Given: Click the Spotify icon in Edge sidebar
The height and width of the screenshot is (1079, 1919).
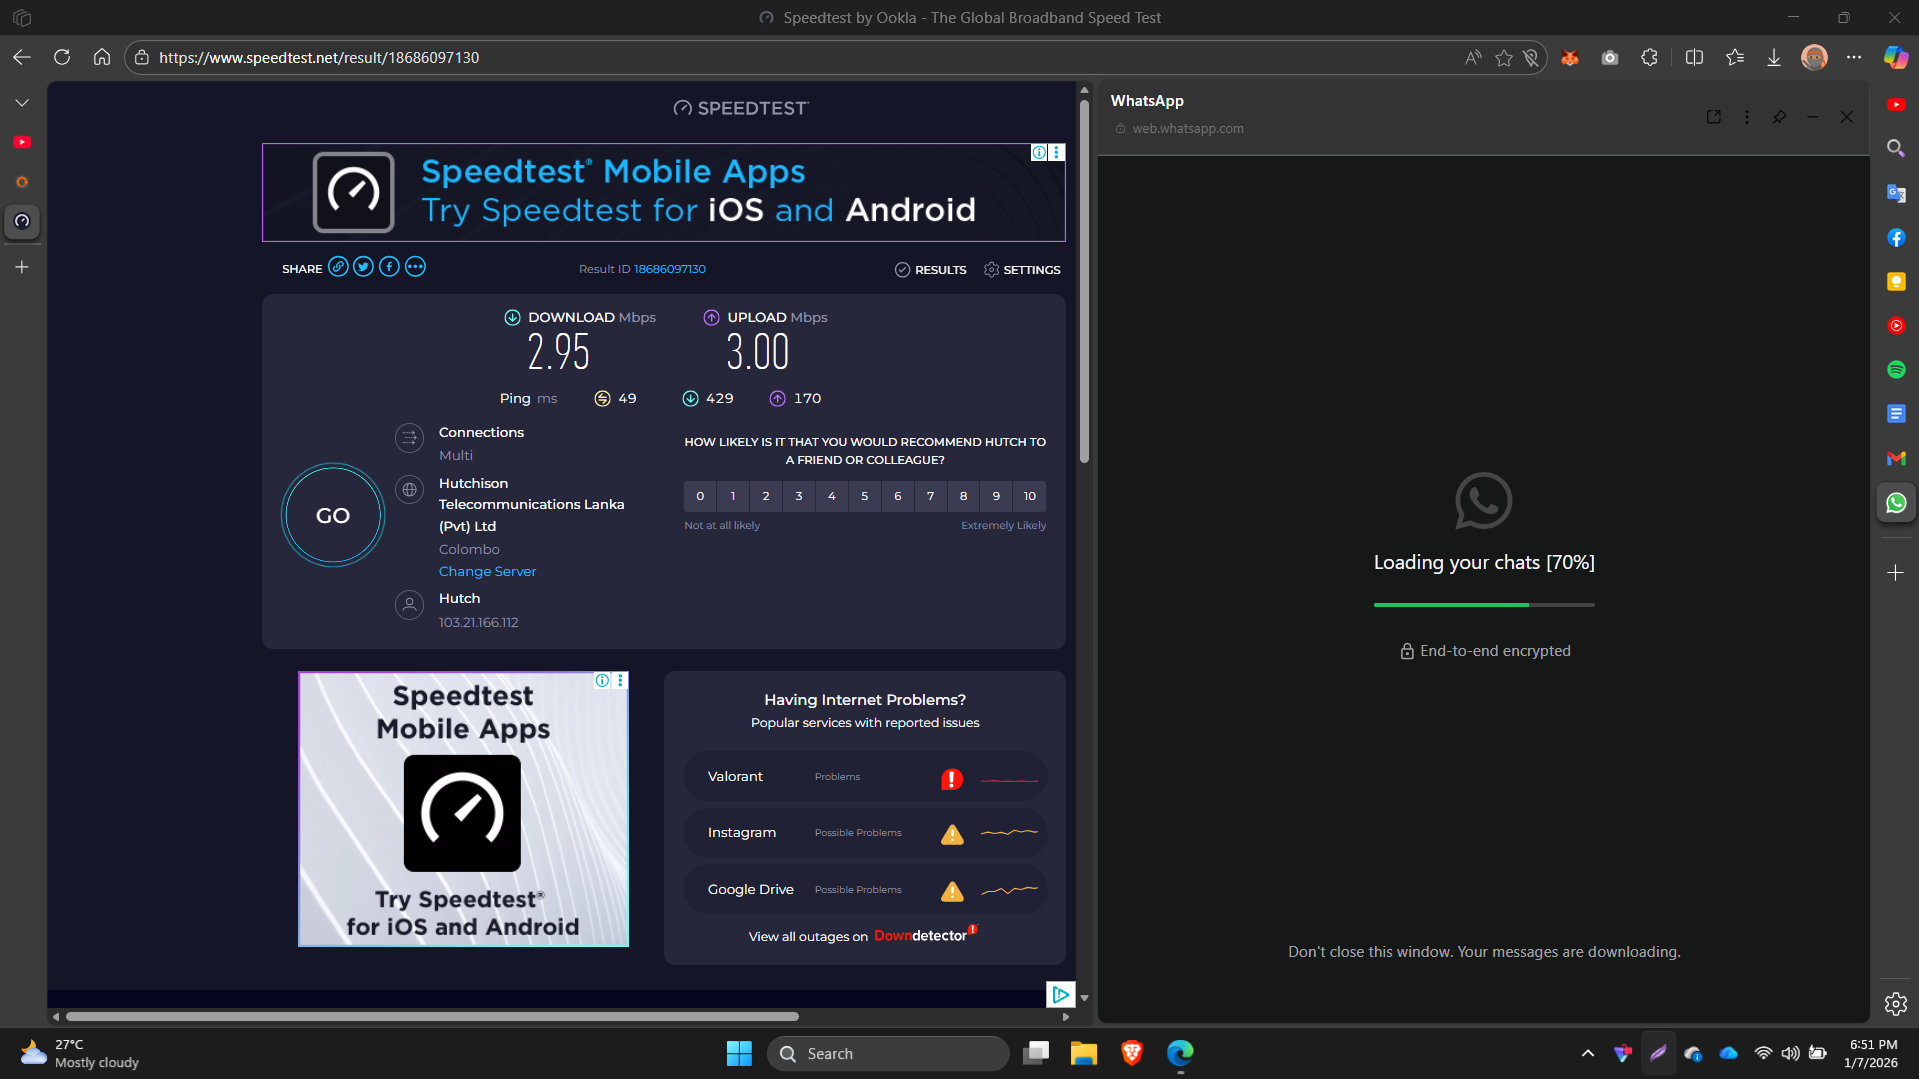Looking at the screenshot, I should (1896, 370).
